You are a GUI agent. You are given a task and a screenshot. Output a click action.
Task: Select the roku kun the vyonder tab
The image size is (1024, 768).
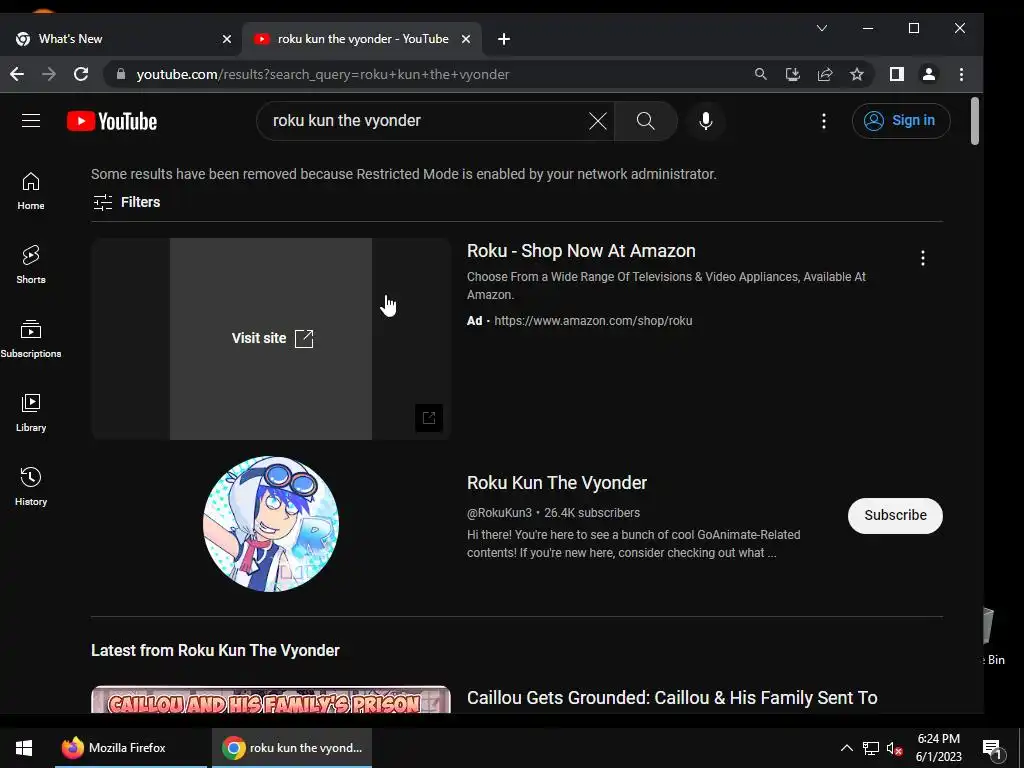pyautogui.click(x=362, y=39)
